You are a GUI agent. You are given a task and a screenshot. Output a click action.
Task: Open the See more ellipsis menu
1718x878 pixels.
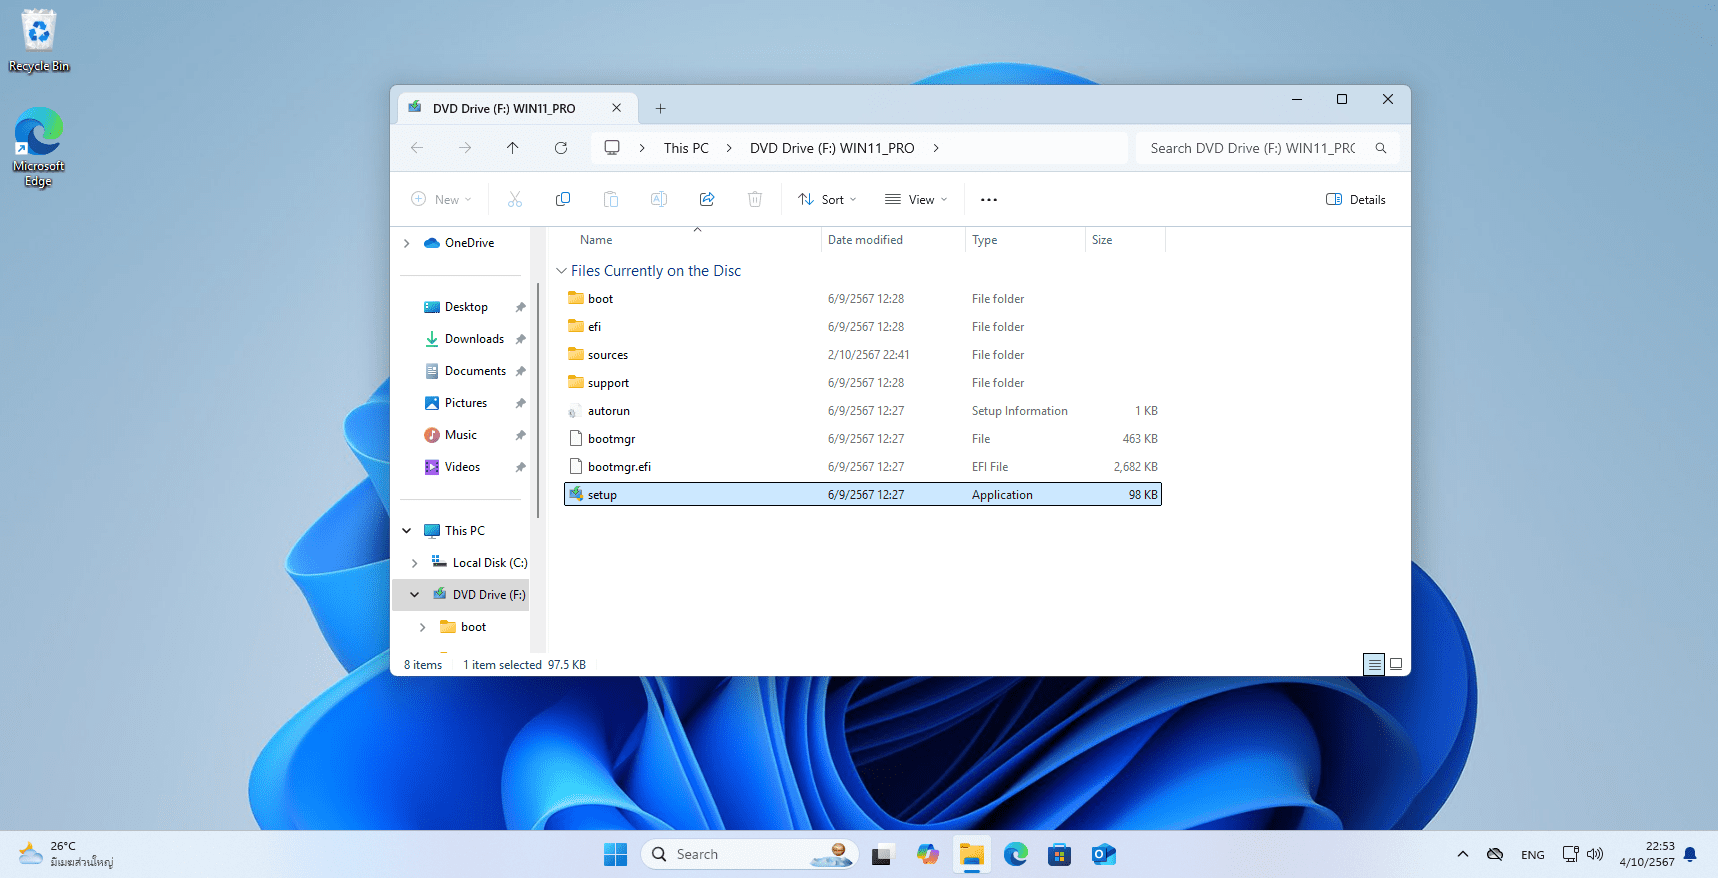pos(989,199)
